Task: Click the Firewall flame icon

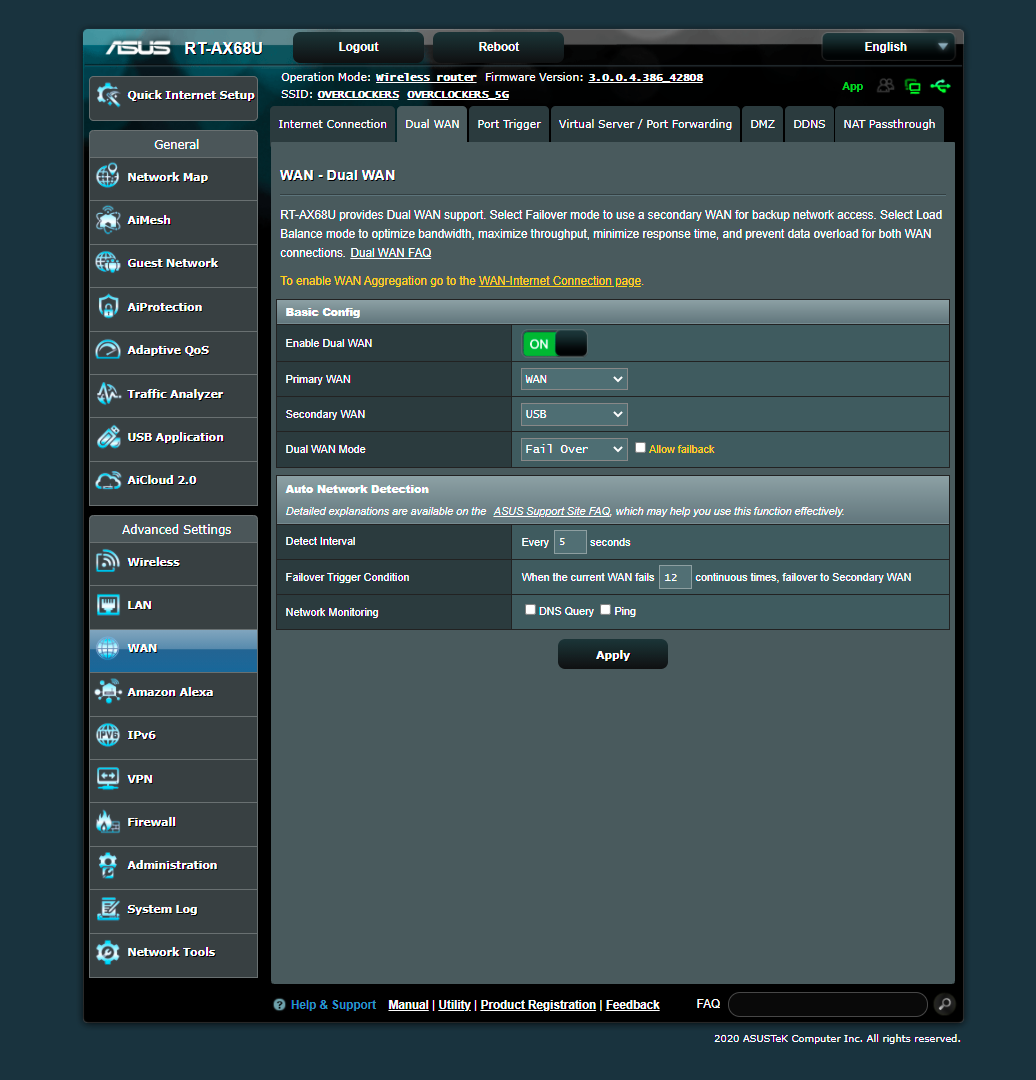Action: coord(108,822)
